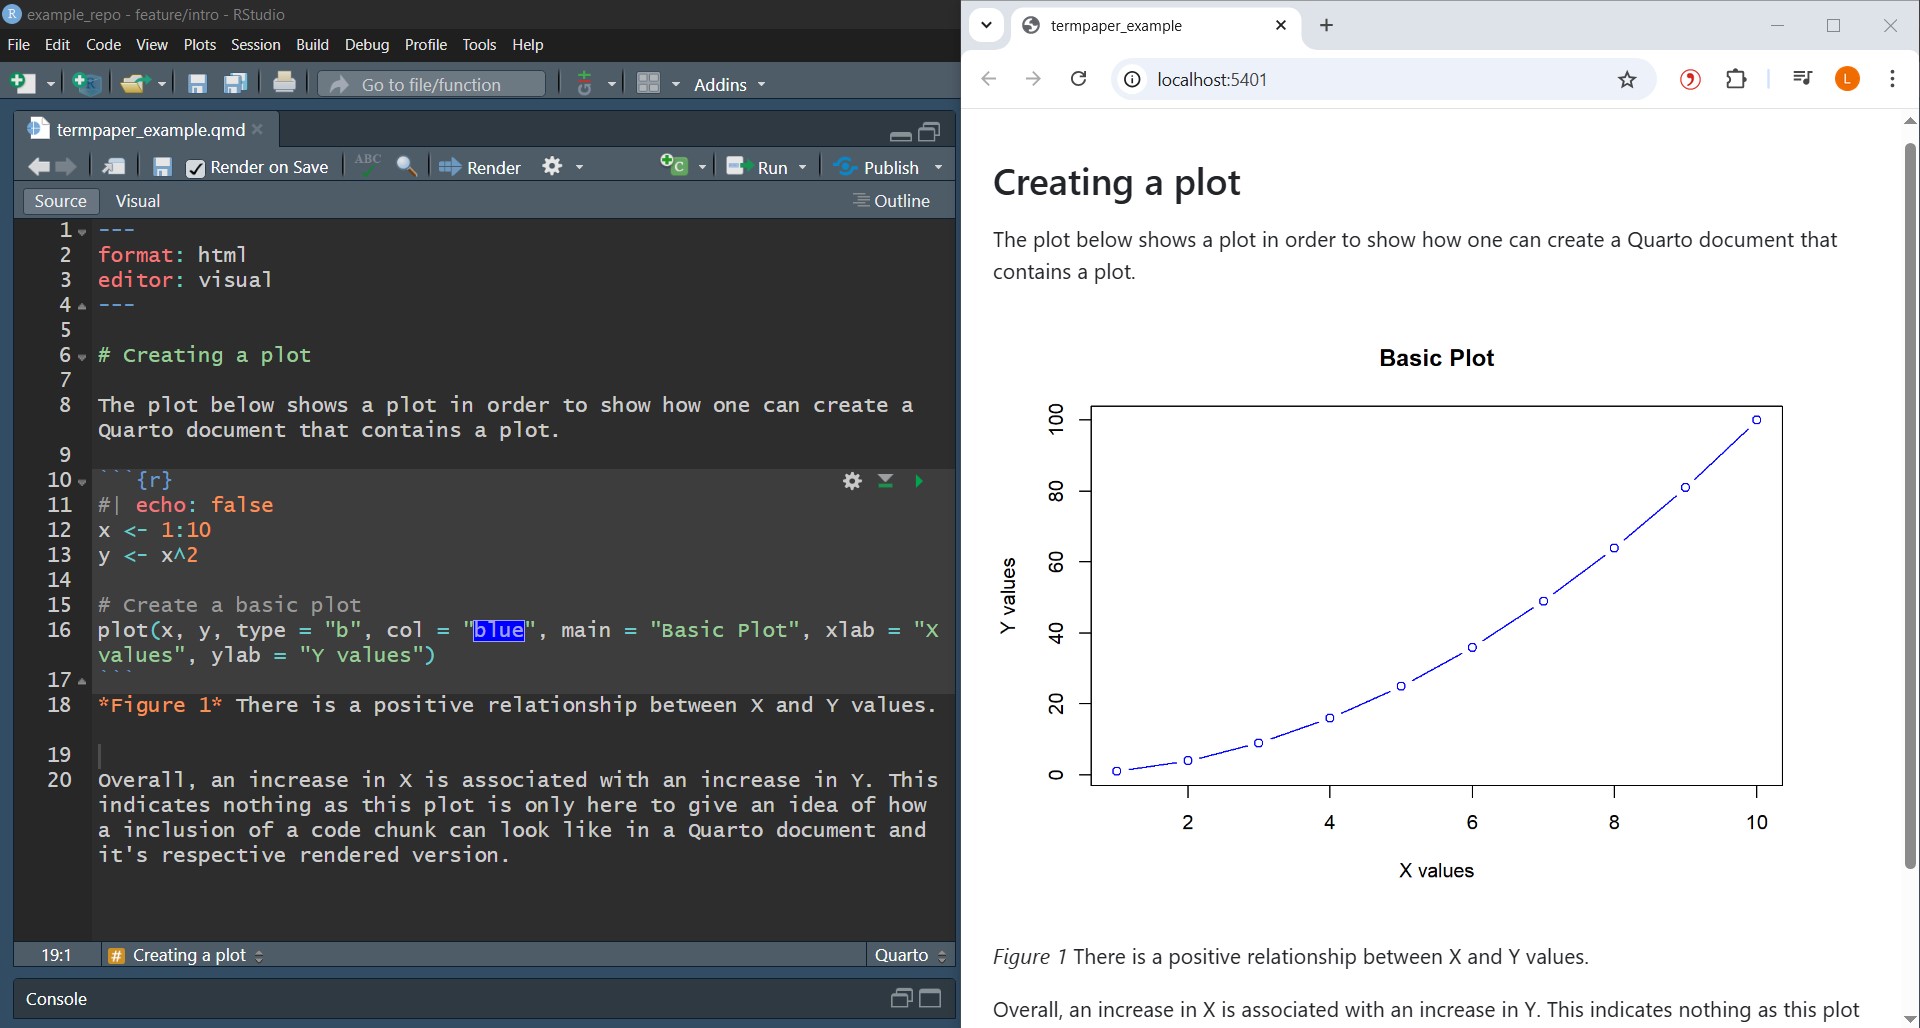The image size is (1920, 1028).
Task: Run spell check on document
Action: [368, 165]
